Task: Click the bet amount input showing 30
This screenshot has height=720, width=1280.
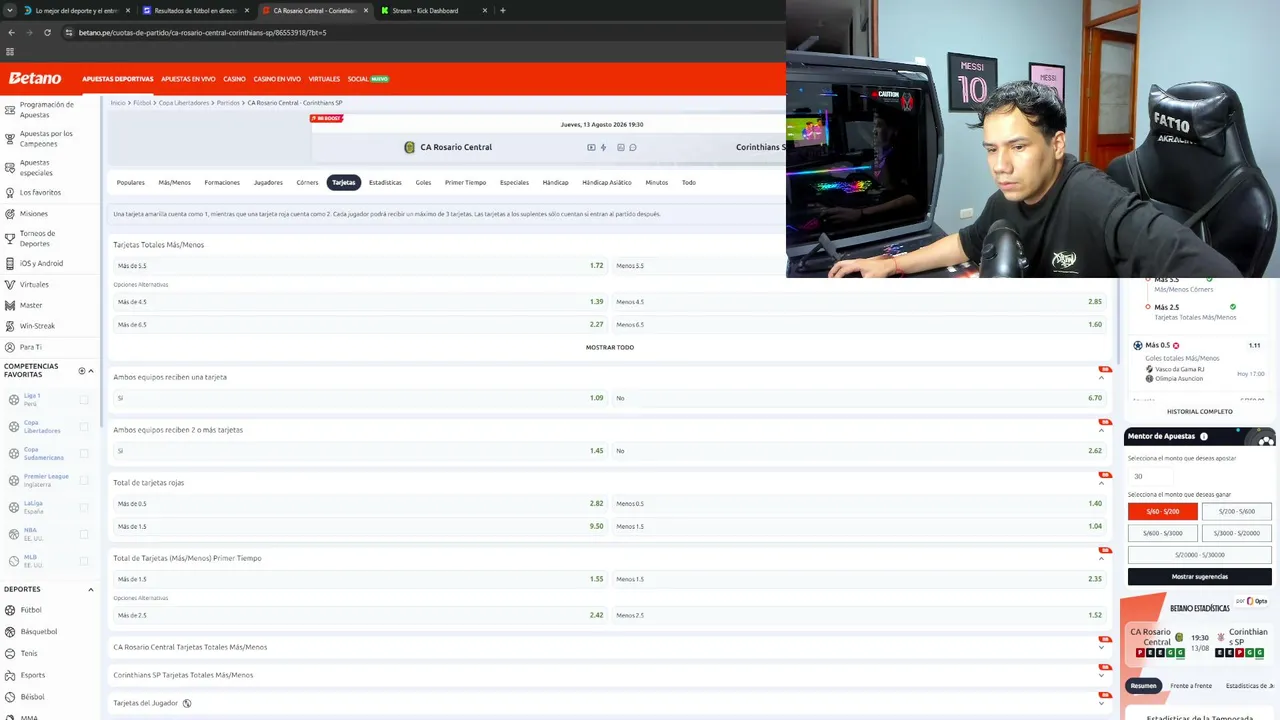Action: [1150, 476]
